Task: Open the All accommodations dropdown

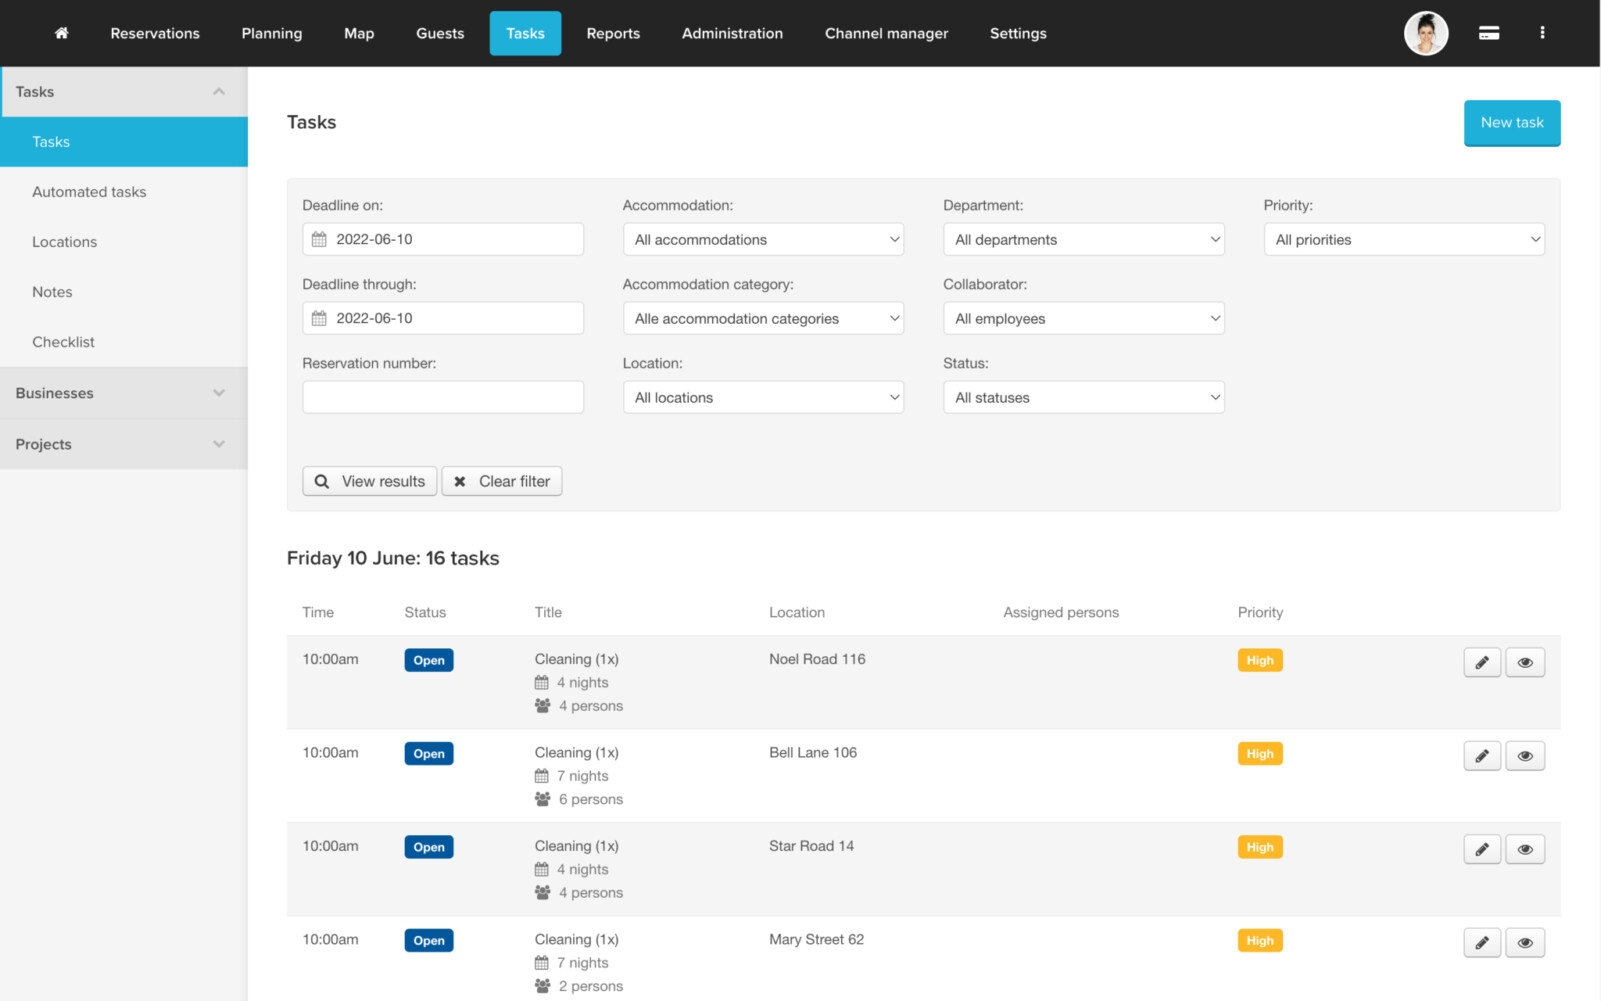Action: click(x=762, y=240)
